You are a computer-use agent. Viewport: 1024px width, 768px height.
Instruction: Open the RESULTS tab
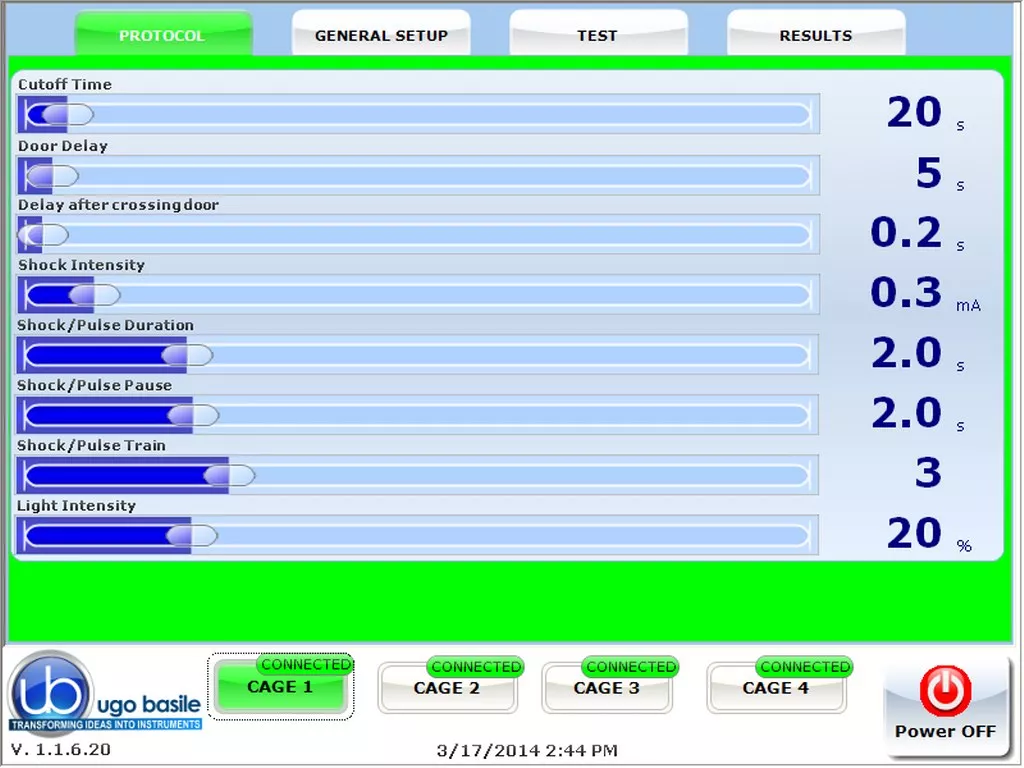(x=815, y=34)
